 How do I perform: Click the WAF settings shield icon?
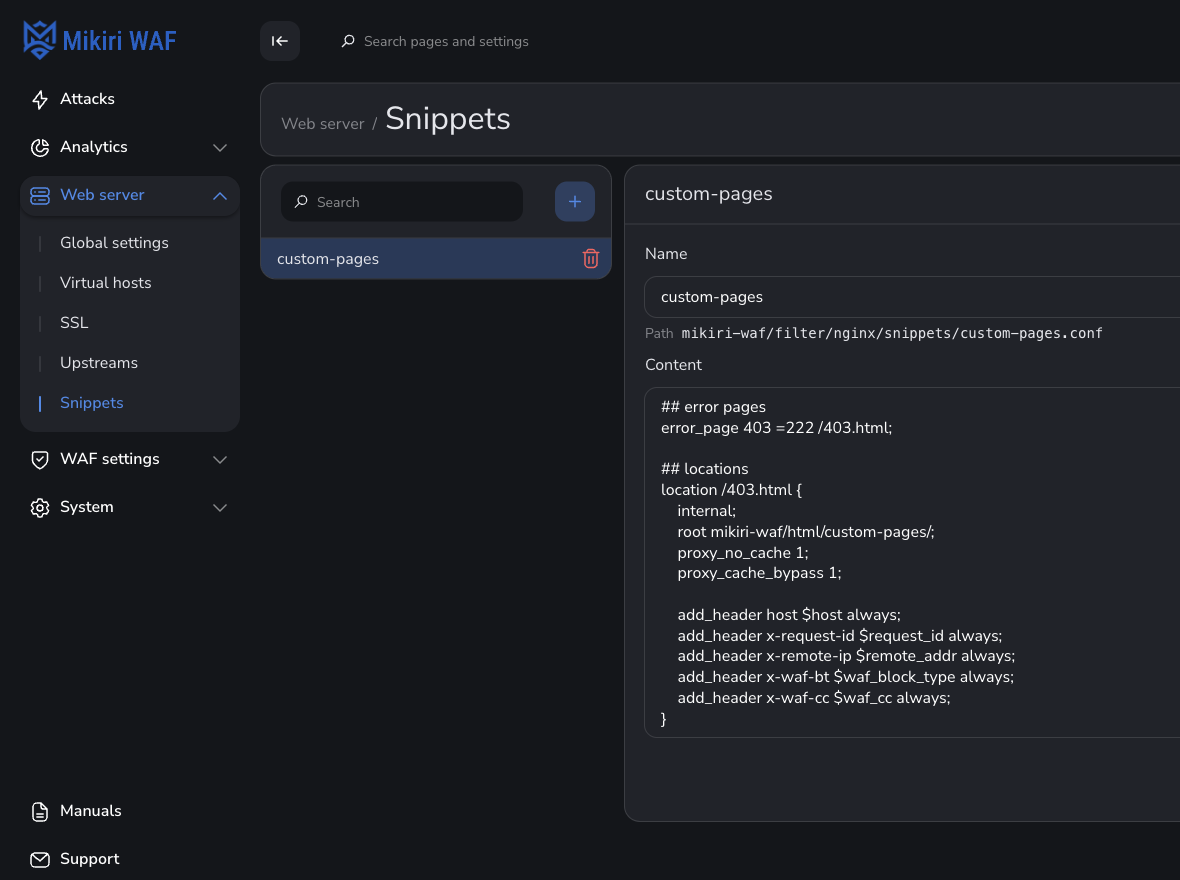40,459
